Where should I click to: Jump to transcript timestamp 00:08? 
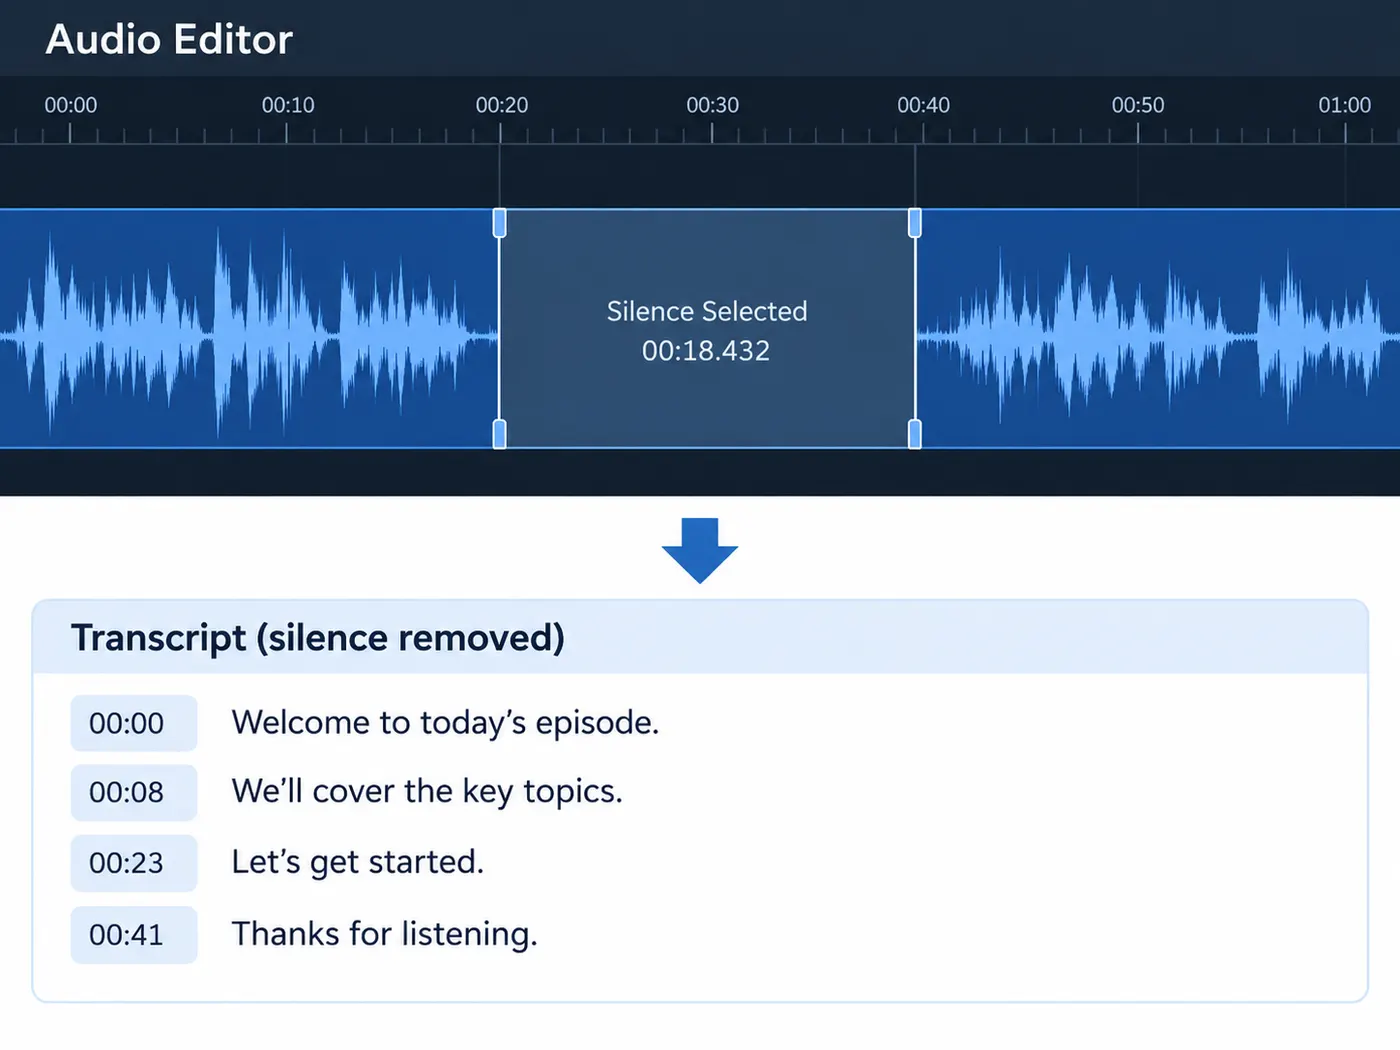pyautogui.click(x=134, y=792)
